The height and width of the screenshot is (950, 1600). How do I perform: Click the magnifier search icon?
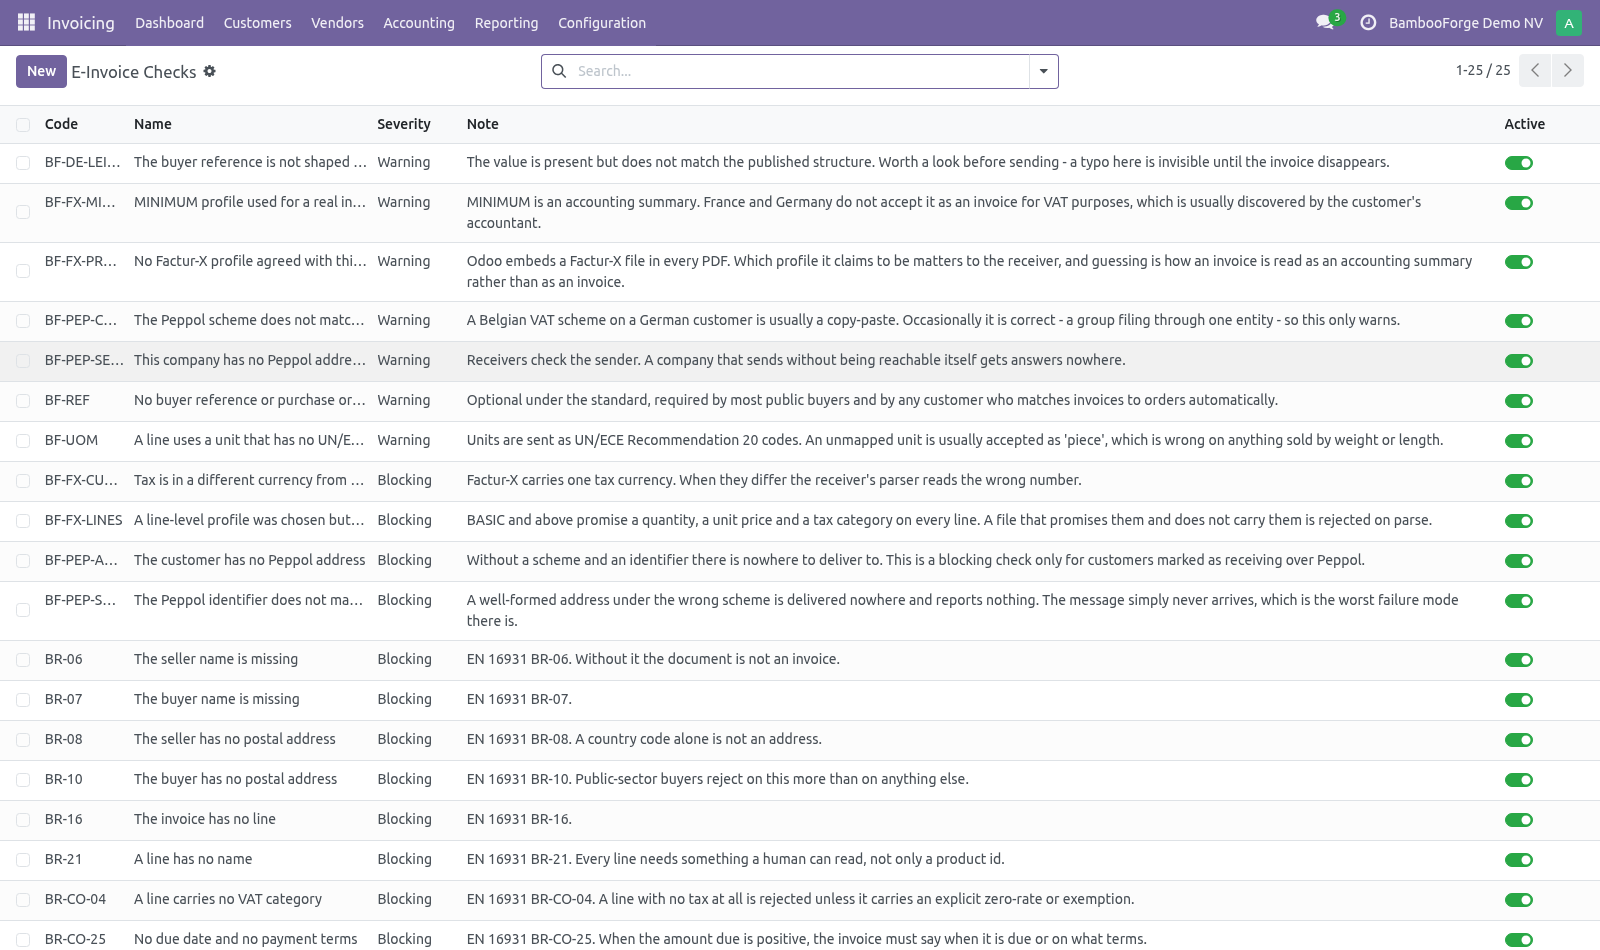tap(559, 71)
